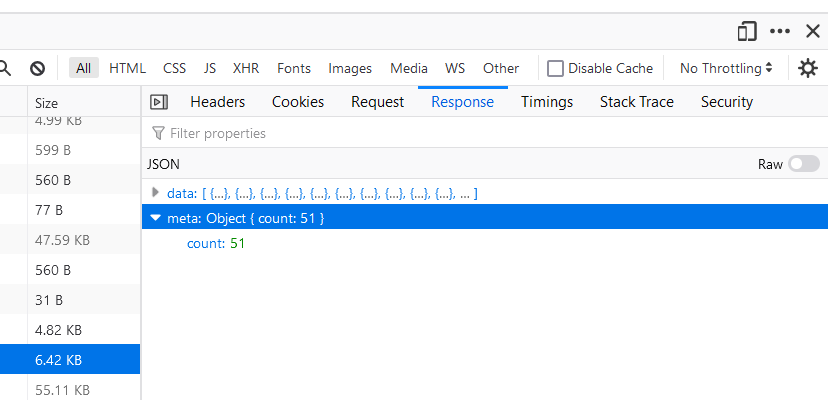Select the Response tab
Screen dimensions: 828x400
point(463,102)
